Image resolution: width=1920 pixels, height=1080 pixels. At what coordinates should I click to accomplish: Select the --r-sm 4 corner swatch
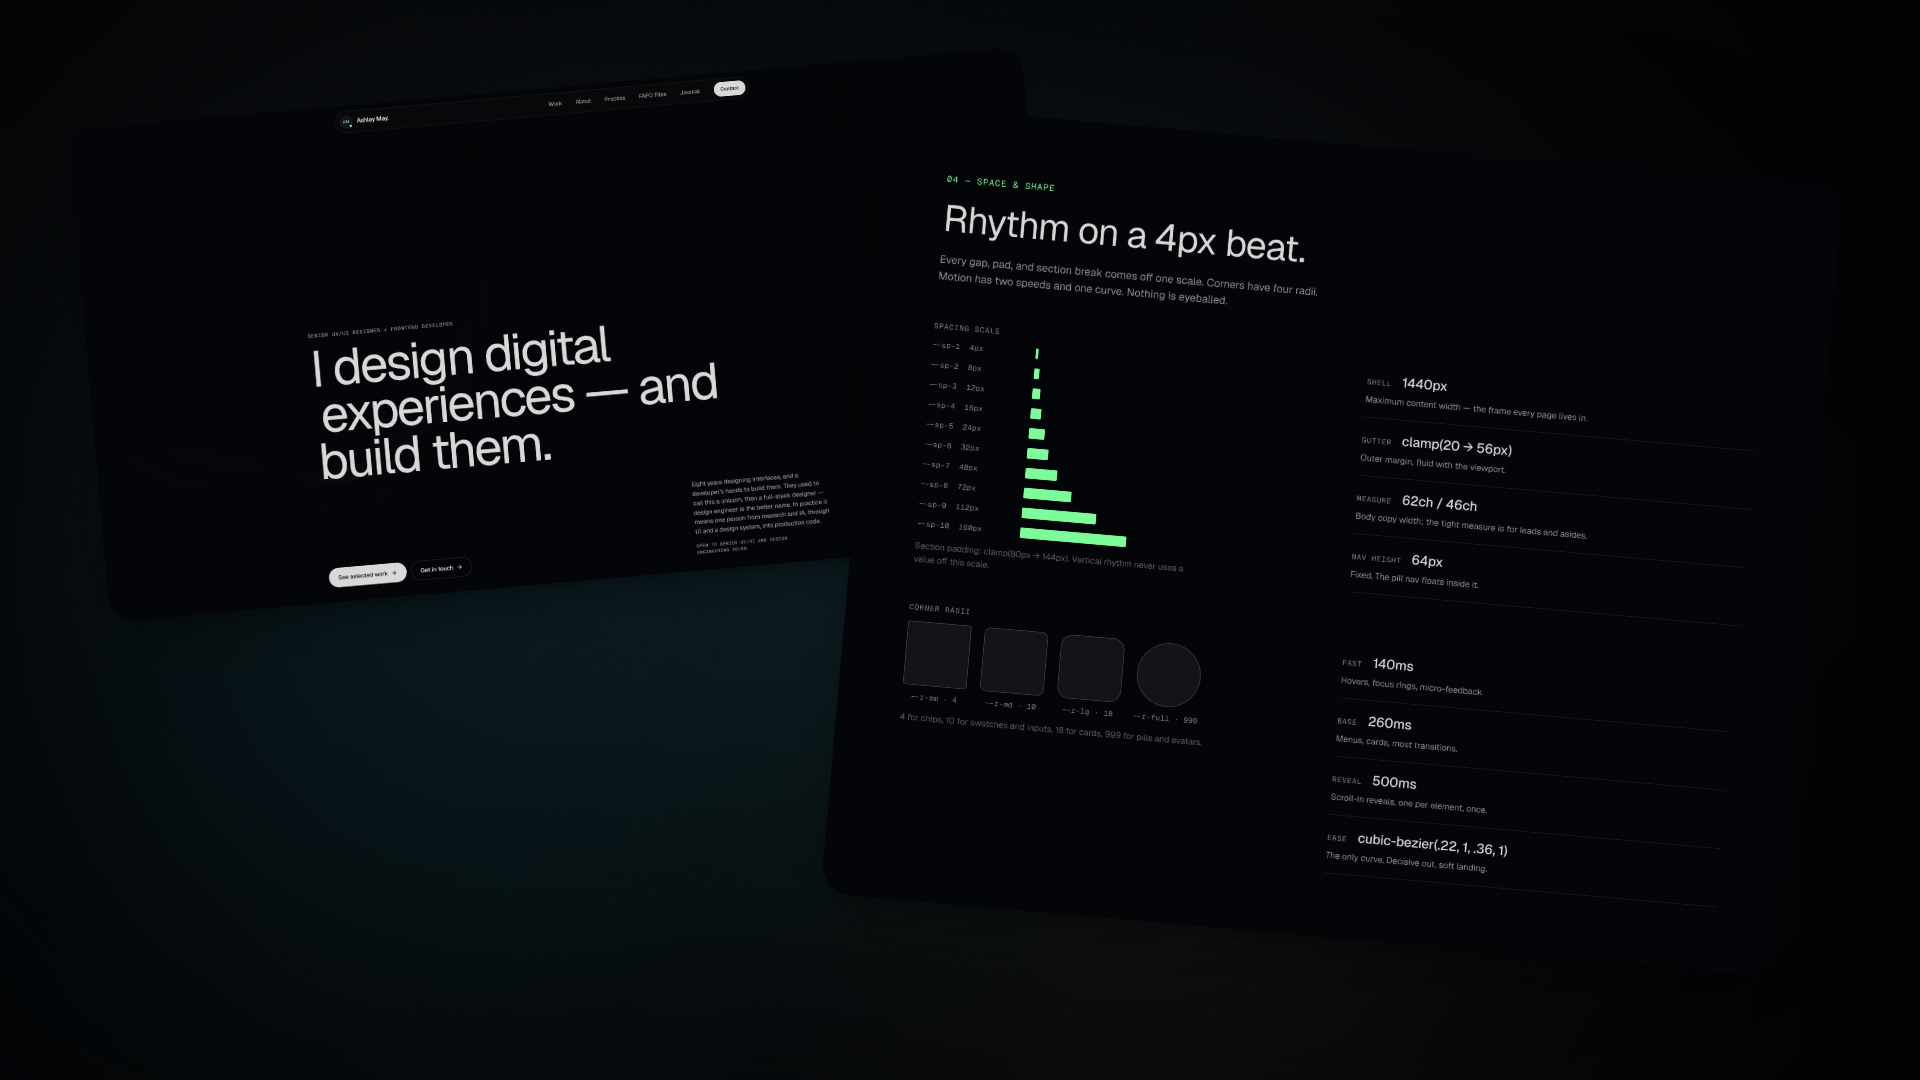click(x=937, y=655)
